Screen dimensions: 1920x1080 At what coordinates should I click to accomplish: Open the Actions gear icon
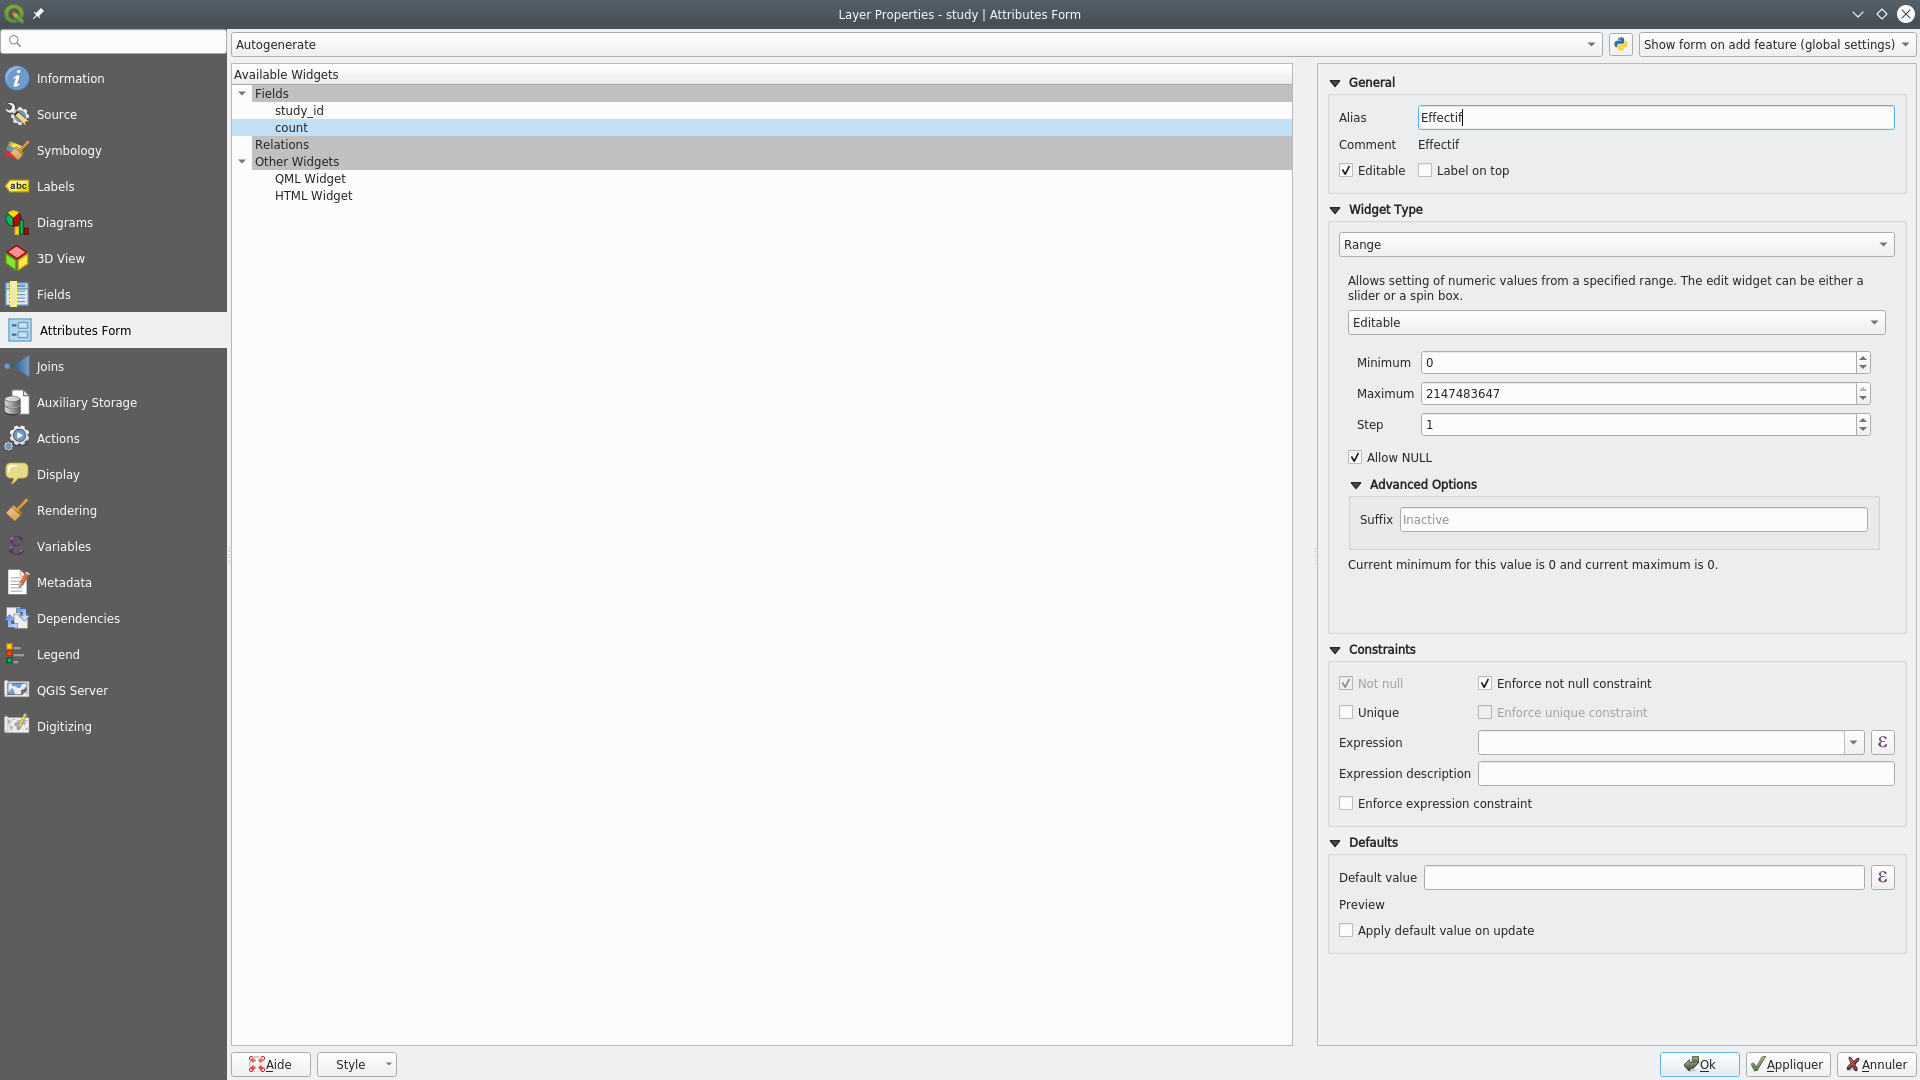(x=17, y=438)
